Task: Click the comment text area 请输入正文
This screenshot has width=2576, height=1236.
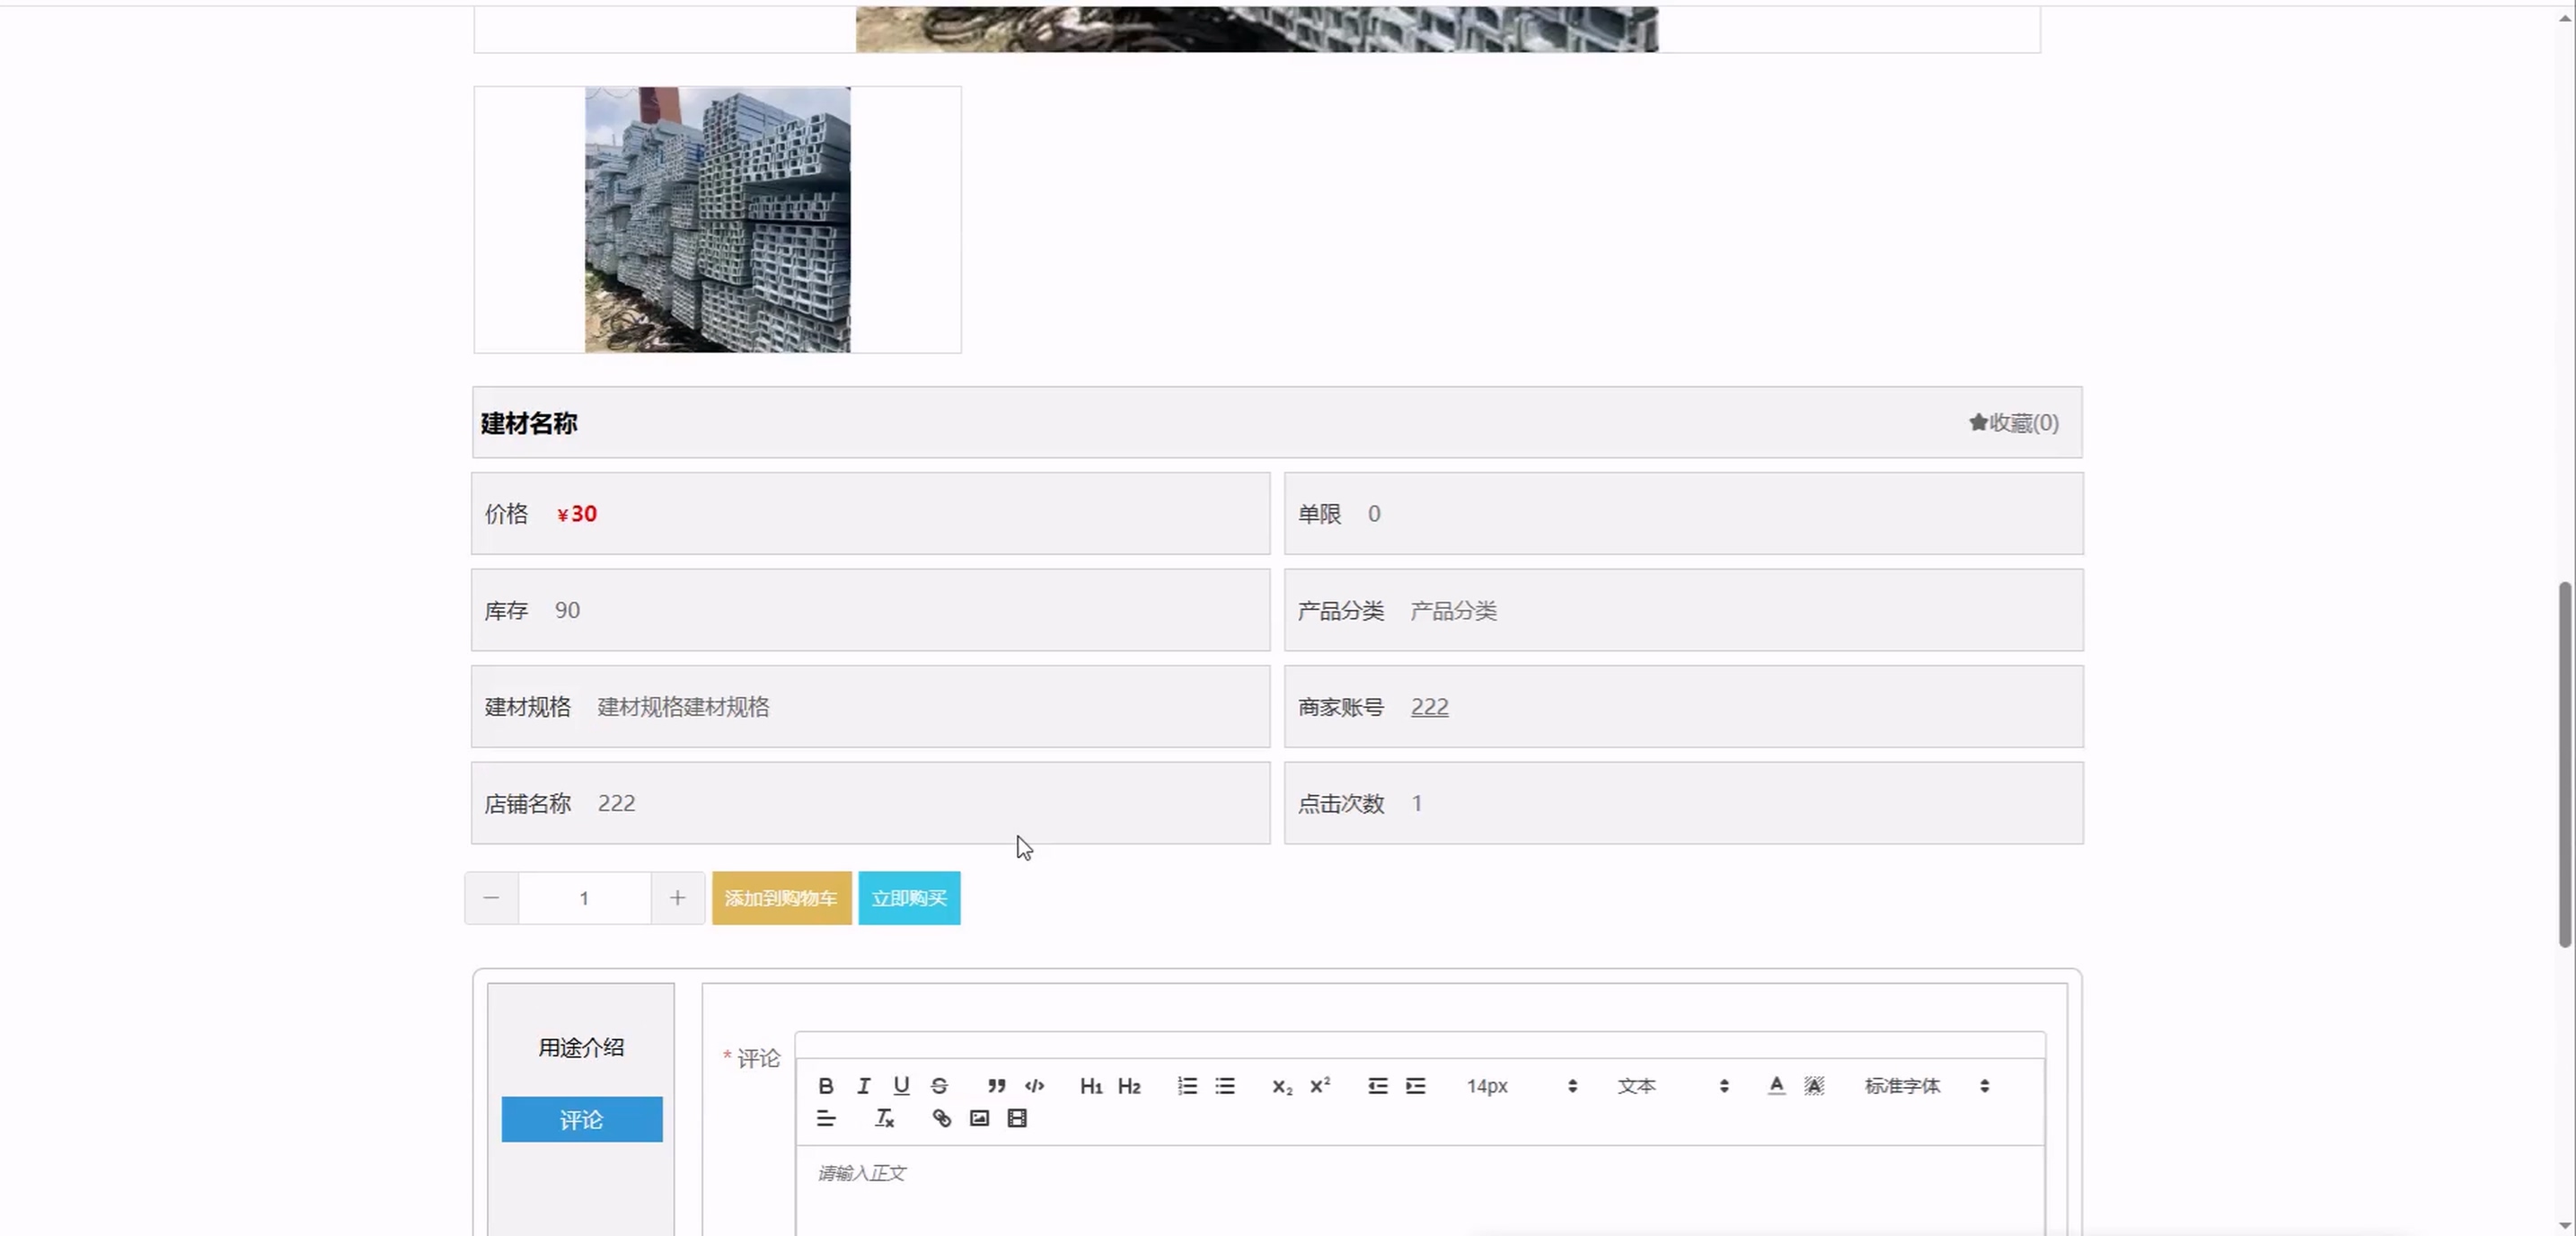Action: pyautogui.click(x=1420, y=1190)
